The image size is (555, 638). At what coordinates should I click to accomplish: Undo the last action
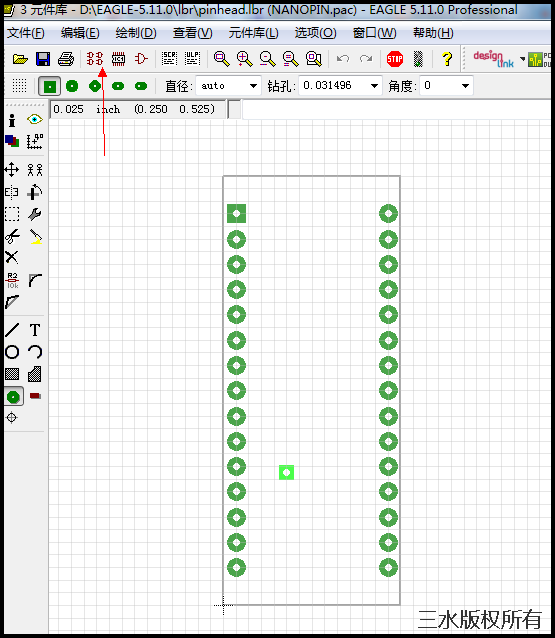tap(343, 59)
